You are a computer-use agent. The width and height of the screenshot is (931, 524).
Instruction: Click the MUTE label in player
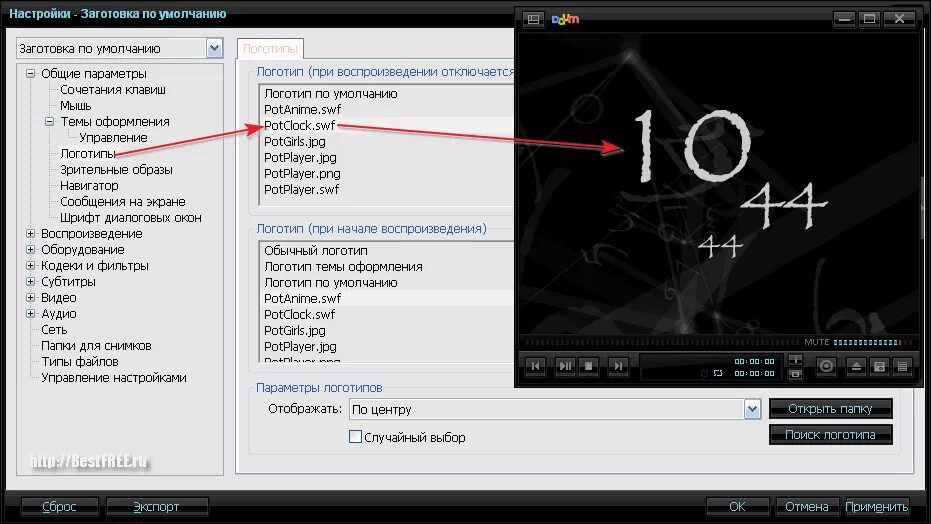[816, 342]
